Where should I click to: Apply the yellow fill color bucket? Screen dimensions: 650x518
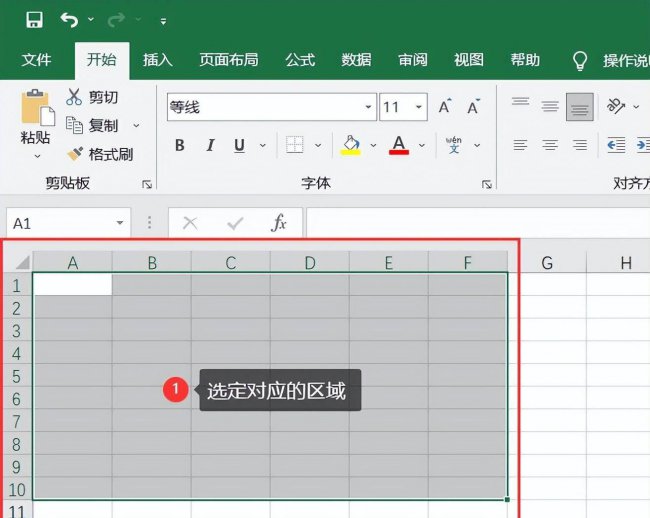tap(351, 145)
